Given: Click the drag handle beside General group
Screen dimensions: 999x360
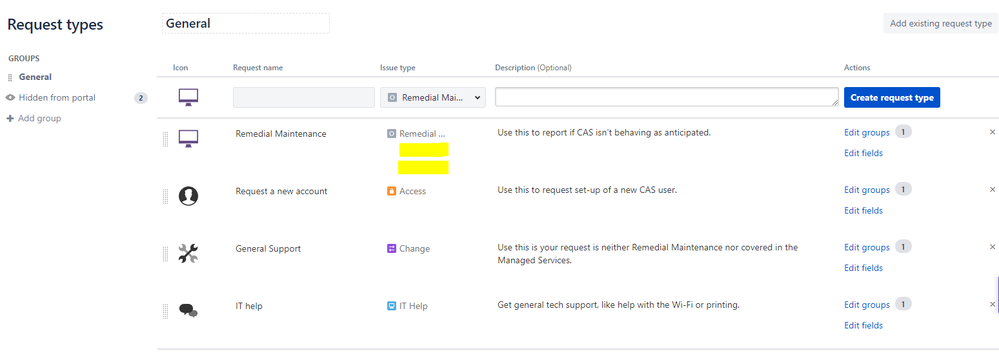Looking at the screenshot, I should coord(10,77).
